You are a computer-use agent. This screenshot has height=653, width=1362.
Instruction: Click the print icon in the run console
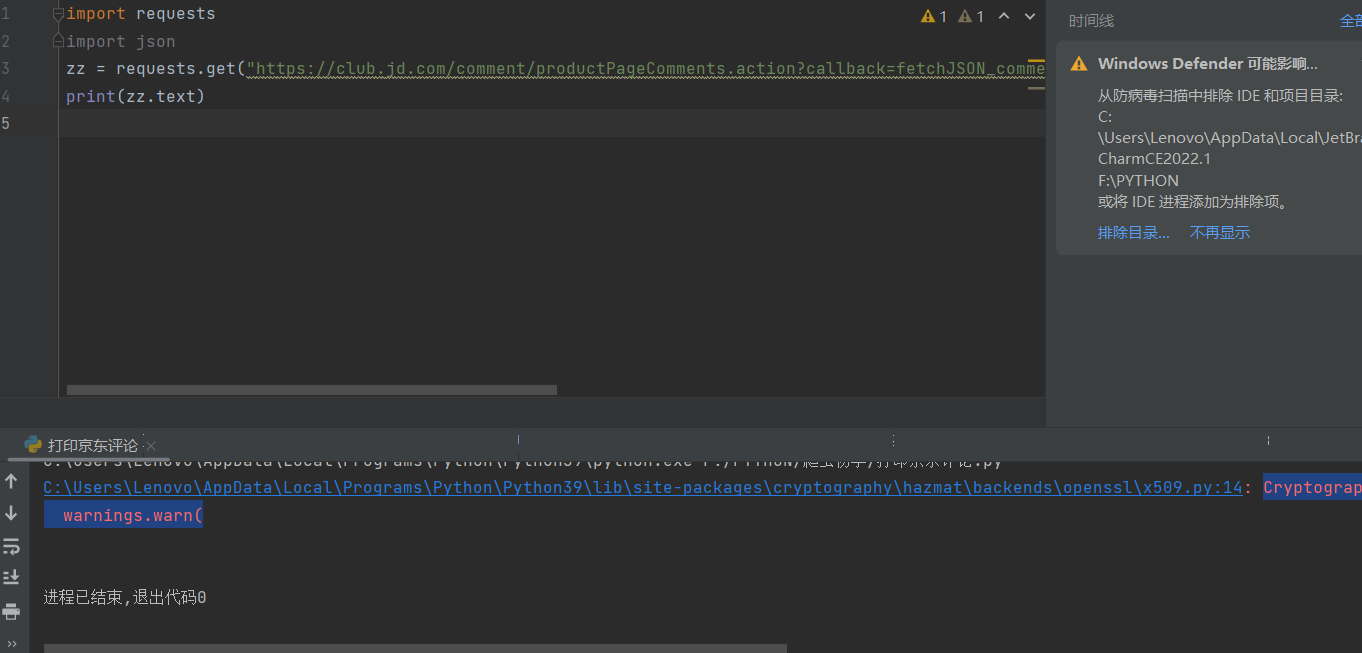click(x=12, y=611)
